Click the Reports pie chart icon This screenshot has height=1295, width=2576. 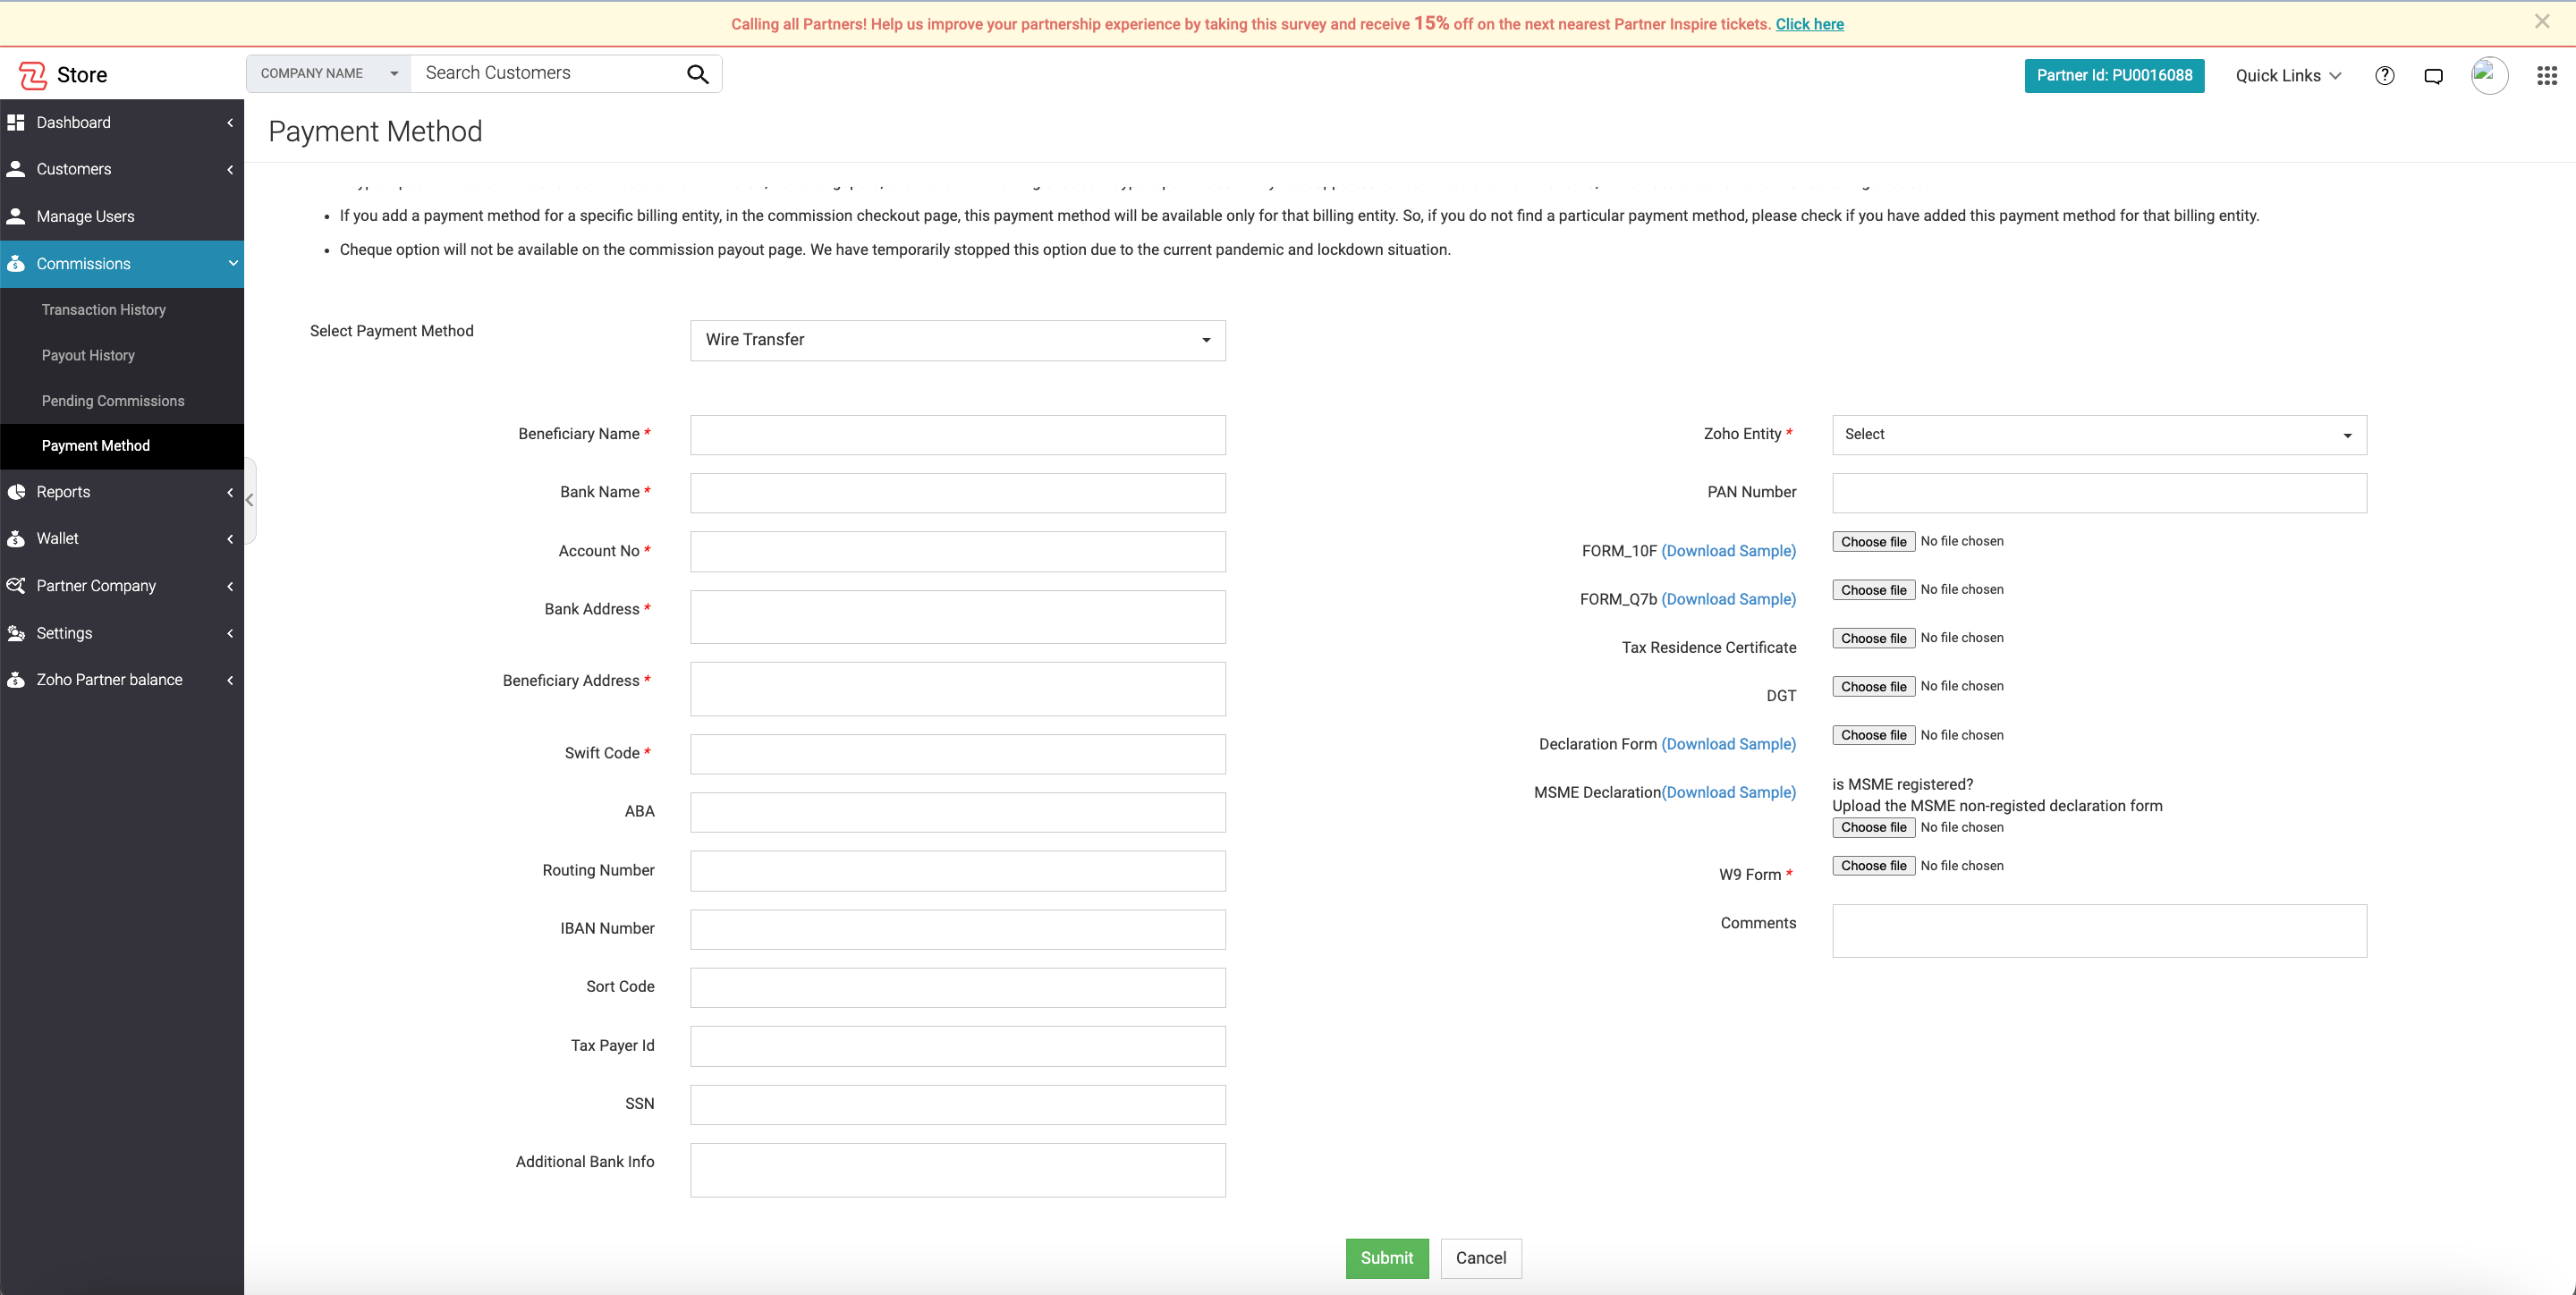click(x=16, y=492)
